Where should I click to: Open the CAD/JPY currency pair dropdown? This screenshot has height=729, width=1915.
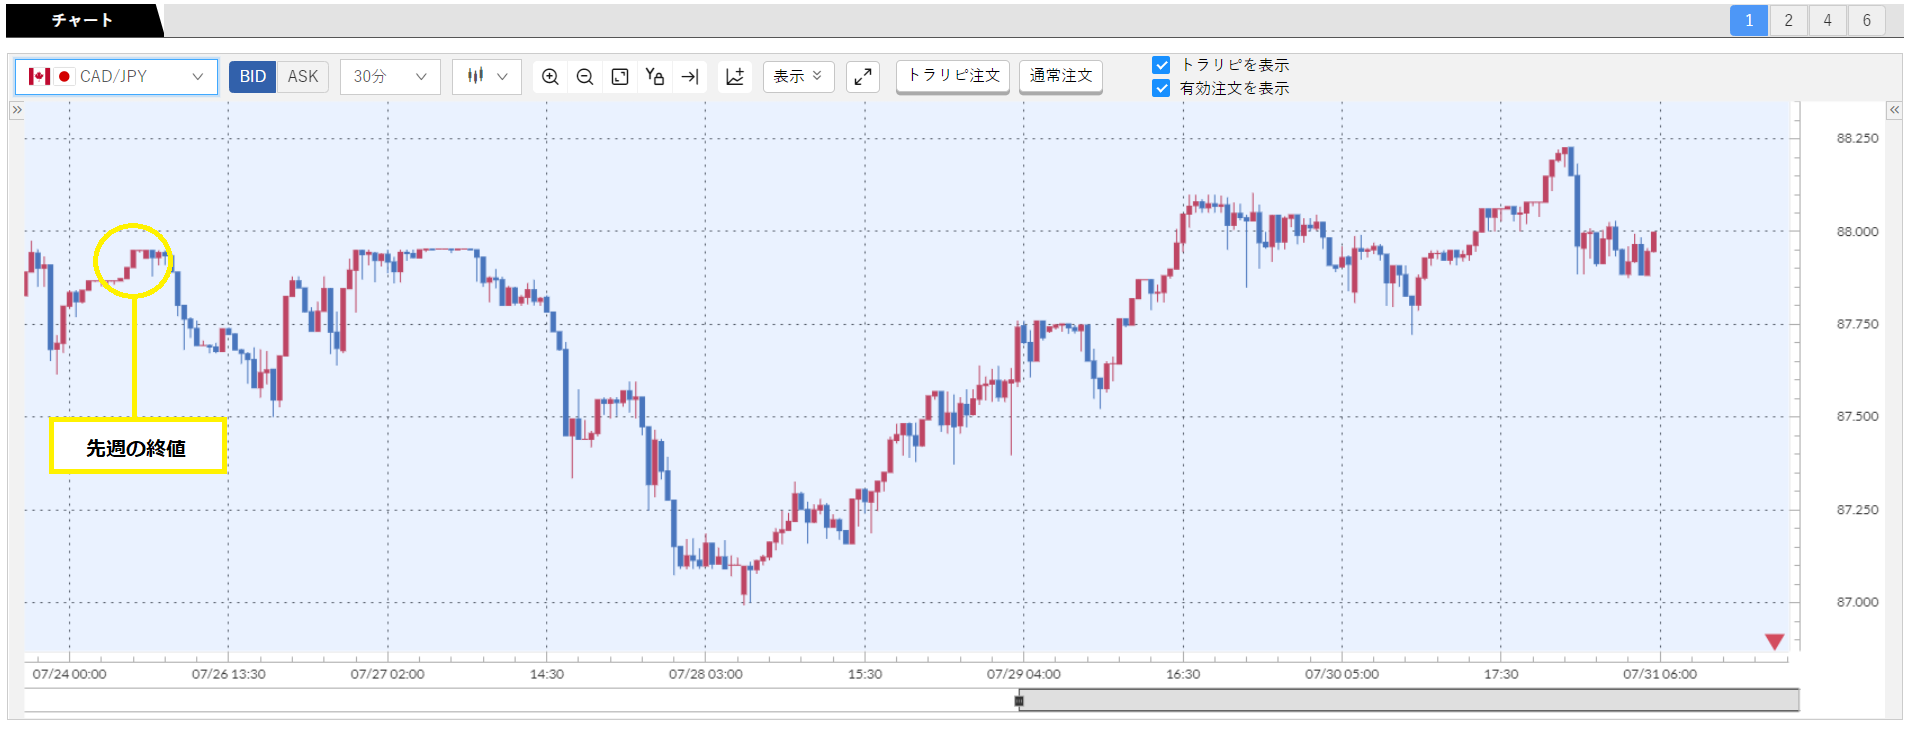(116, 76)
